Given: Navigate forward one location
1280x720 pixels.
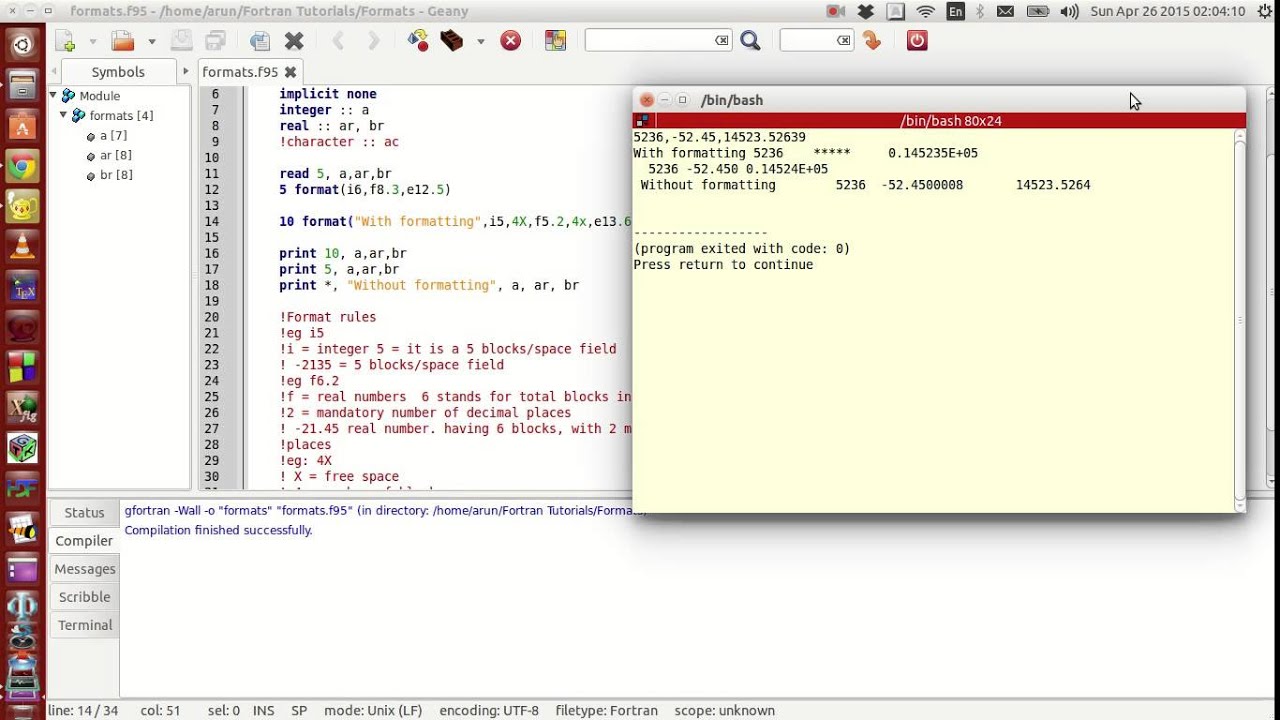Looking at the screenshot, I should (x=373, y=41).
